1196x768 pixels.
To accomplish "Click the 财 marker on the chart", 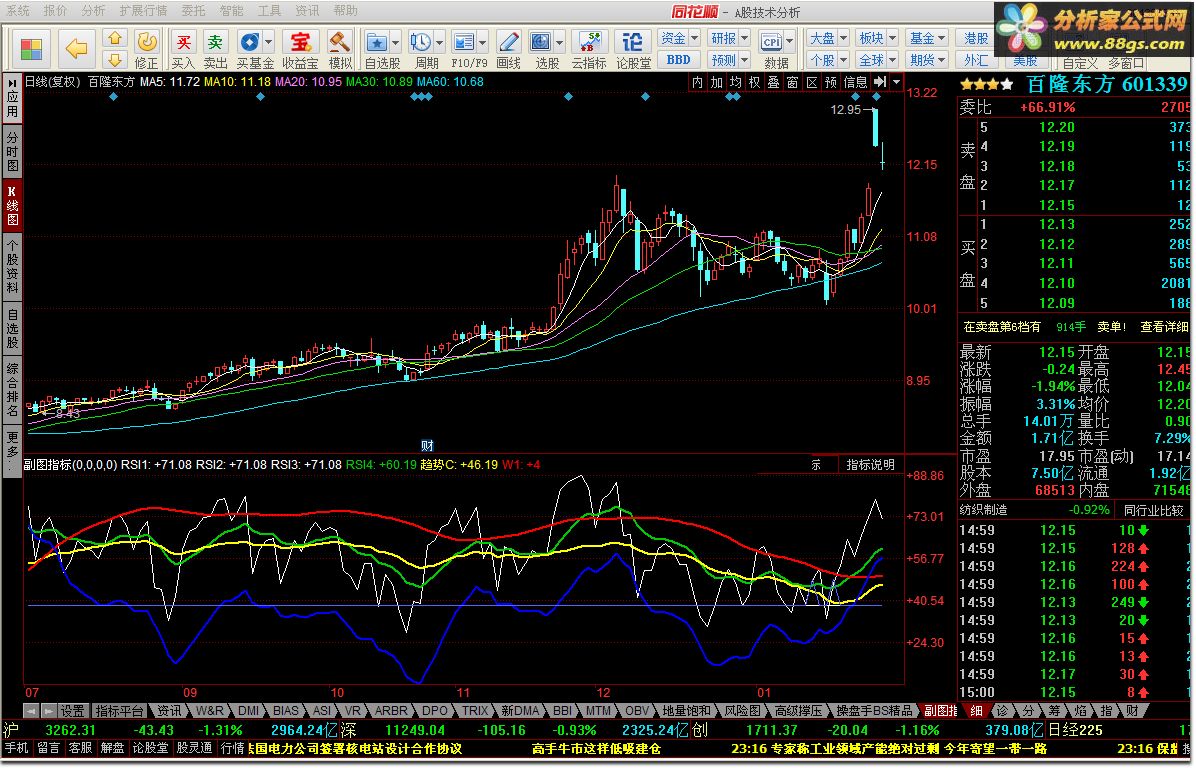I will click(x=427, y=445).
